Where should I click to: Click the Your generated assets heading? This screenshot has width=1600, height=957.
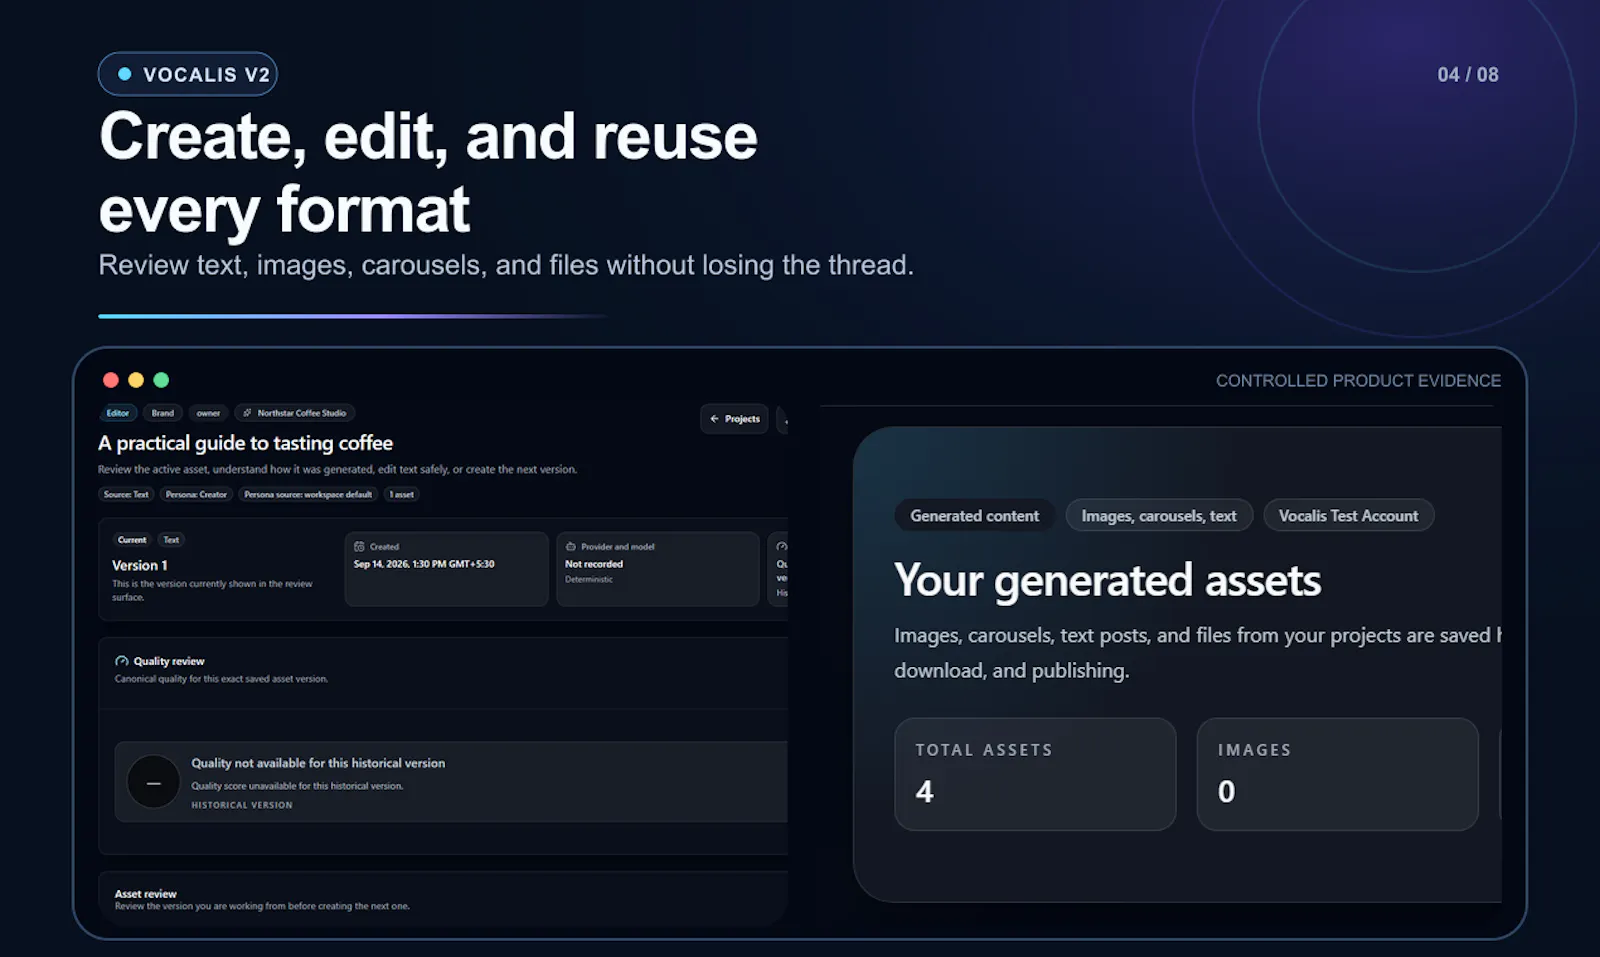tap(1107, 581)
